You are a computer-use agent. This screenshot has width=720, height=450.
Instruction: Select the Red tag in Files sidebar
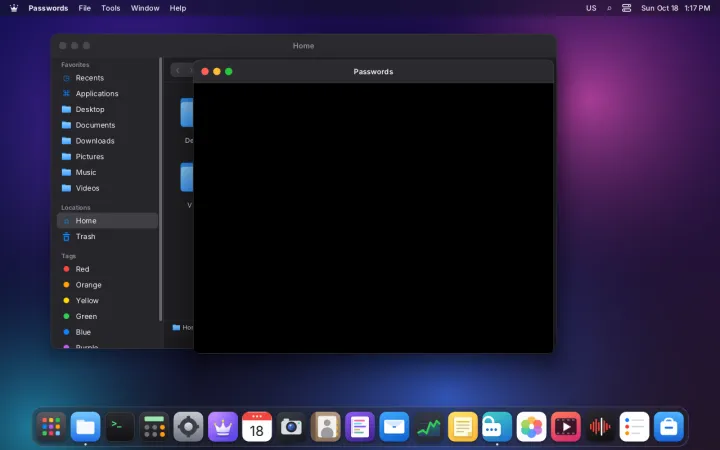click(x=107, y=269)
